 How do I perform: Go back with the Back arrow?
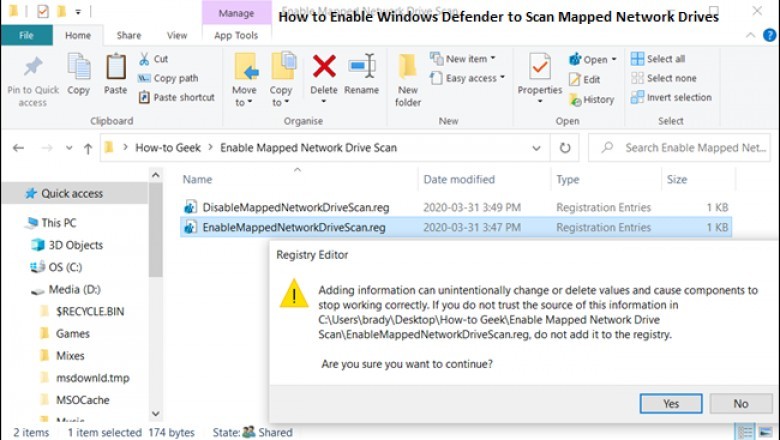click(18, 148)
